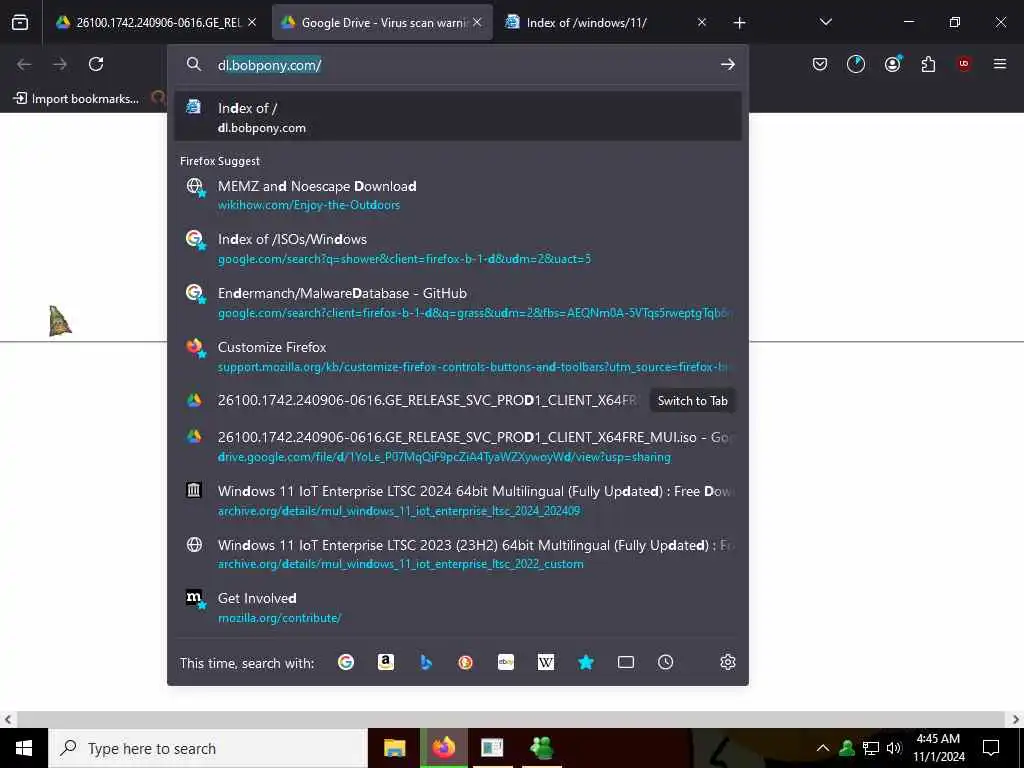The image size is (1024, 768).
Task: Open Windows 11 IoT Enterprise LTSC 2024 suggestion
Action: [x=458, y=500]
